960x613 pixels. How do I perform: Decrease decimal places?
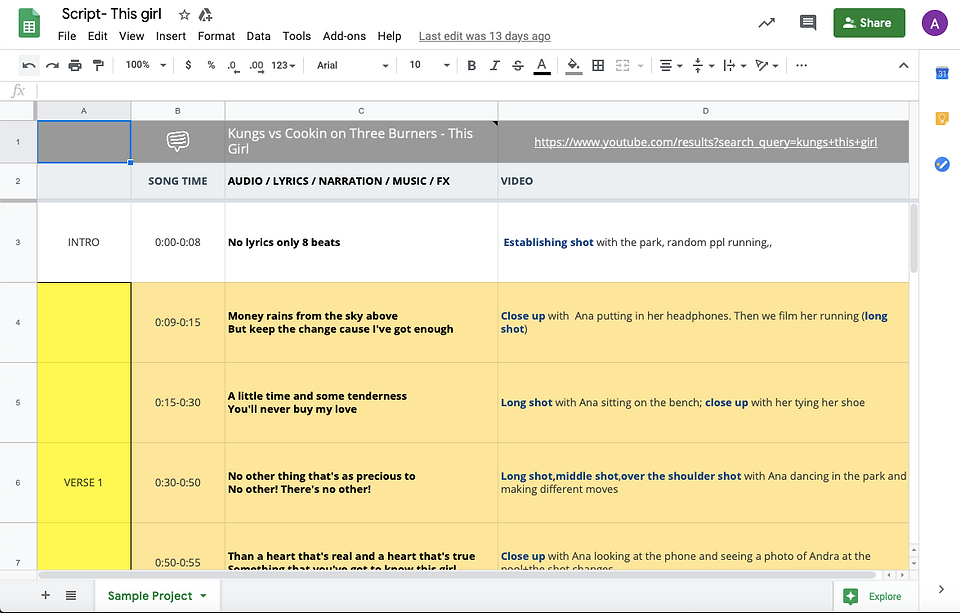tap(233, 66)
